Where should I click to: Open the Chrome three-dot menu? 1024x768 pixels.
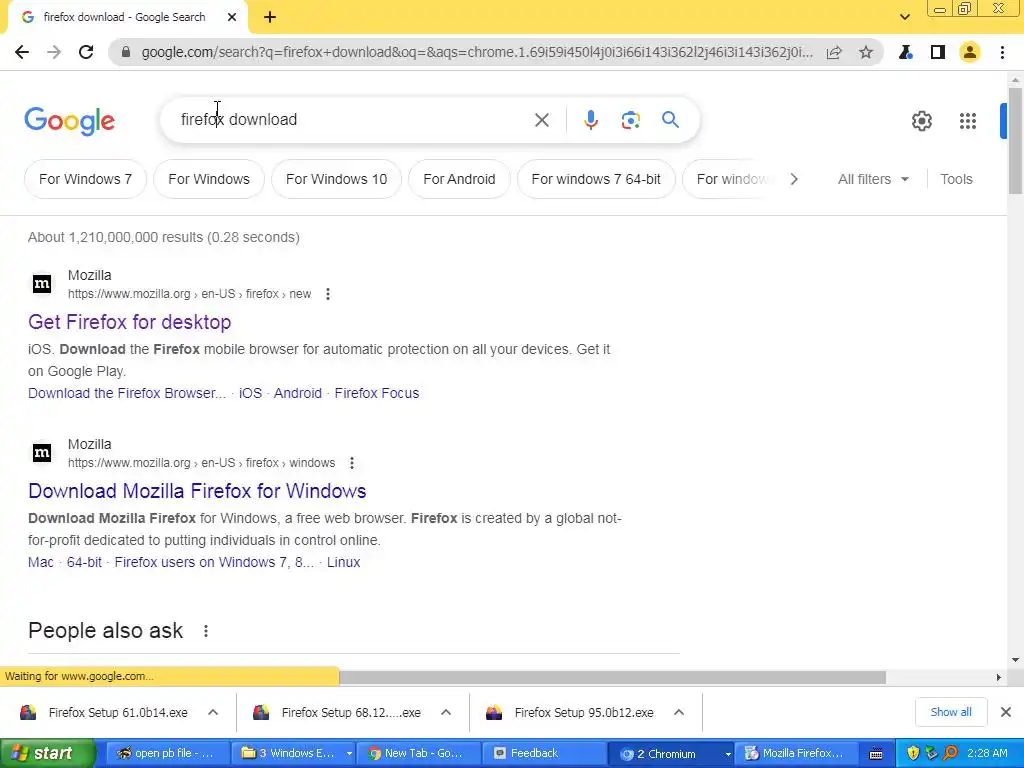click(x=1002, y=52)
